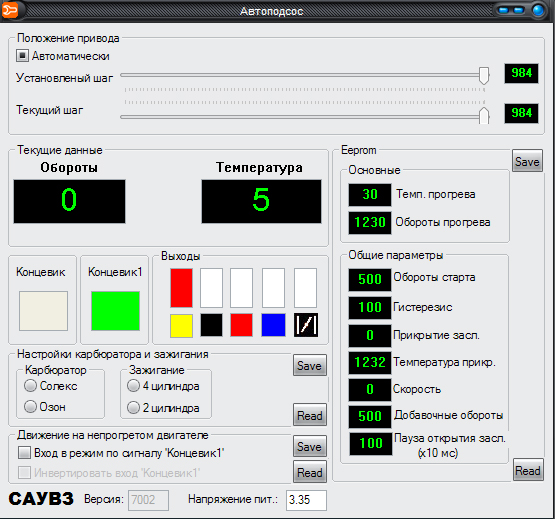Enable 'Вход в режим по сигналу Концевик1'
Screen dimensions: 555x519
point(24,453)
